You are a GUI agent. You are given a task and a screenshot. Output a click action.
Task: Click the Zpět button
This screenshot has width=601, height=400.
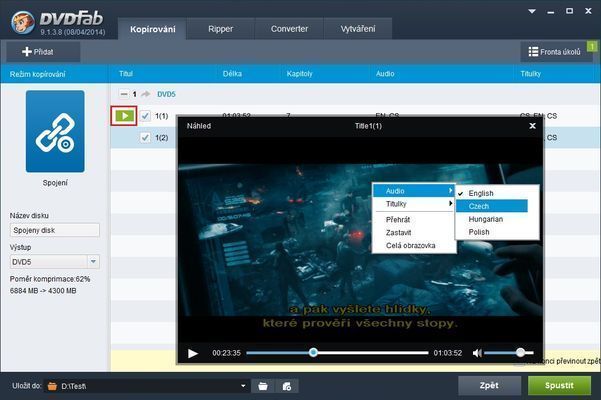click(x=489, y=385)
